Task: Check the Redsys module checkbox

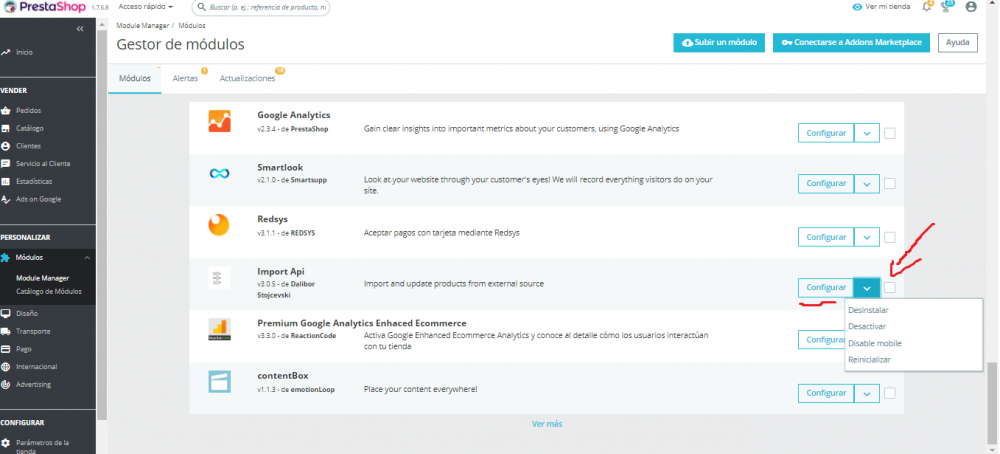Action: tap(890, 236)
